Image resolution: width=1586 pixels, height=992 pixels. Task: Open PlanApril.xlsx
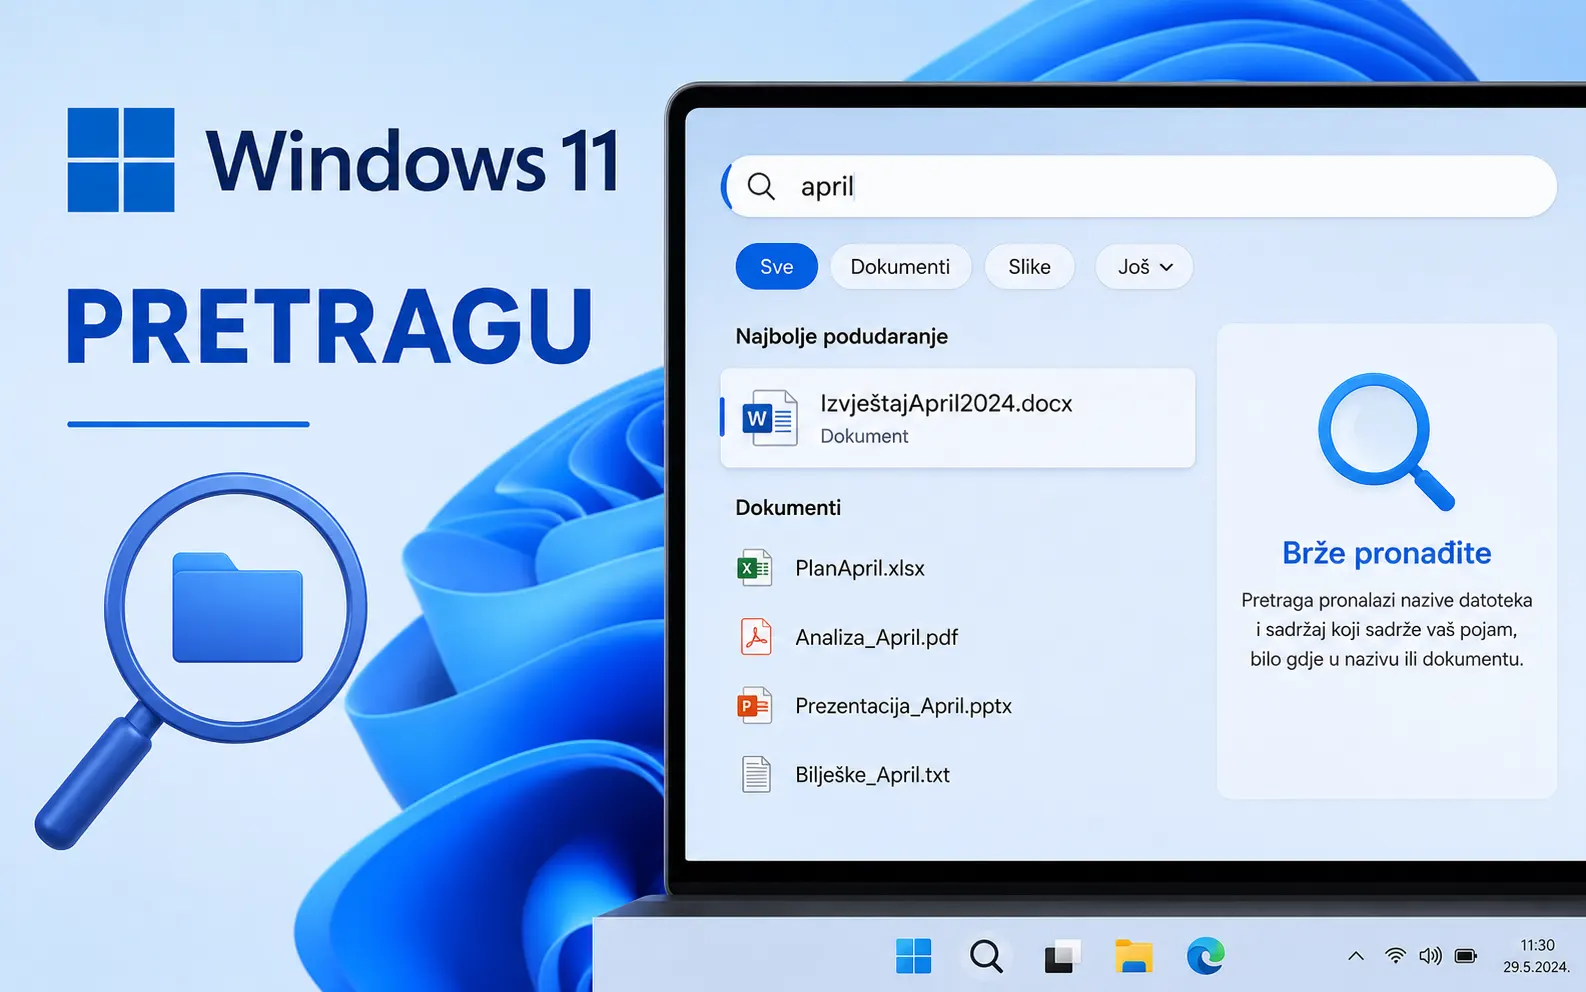(x=860, y=568)
